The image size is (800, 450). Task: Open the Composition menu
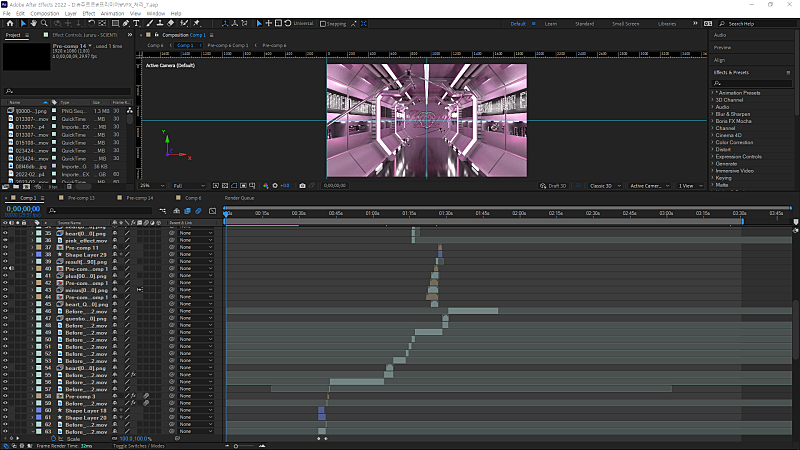tap(44, 13)
